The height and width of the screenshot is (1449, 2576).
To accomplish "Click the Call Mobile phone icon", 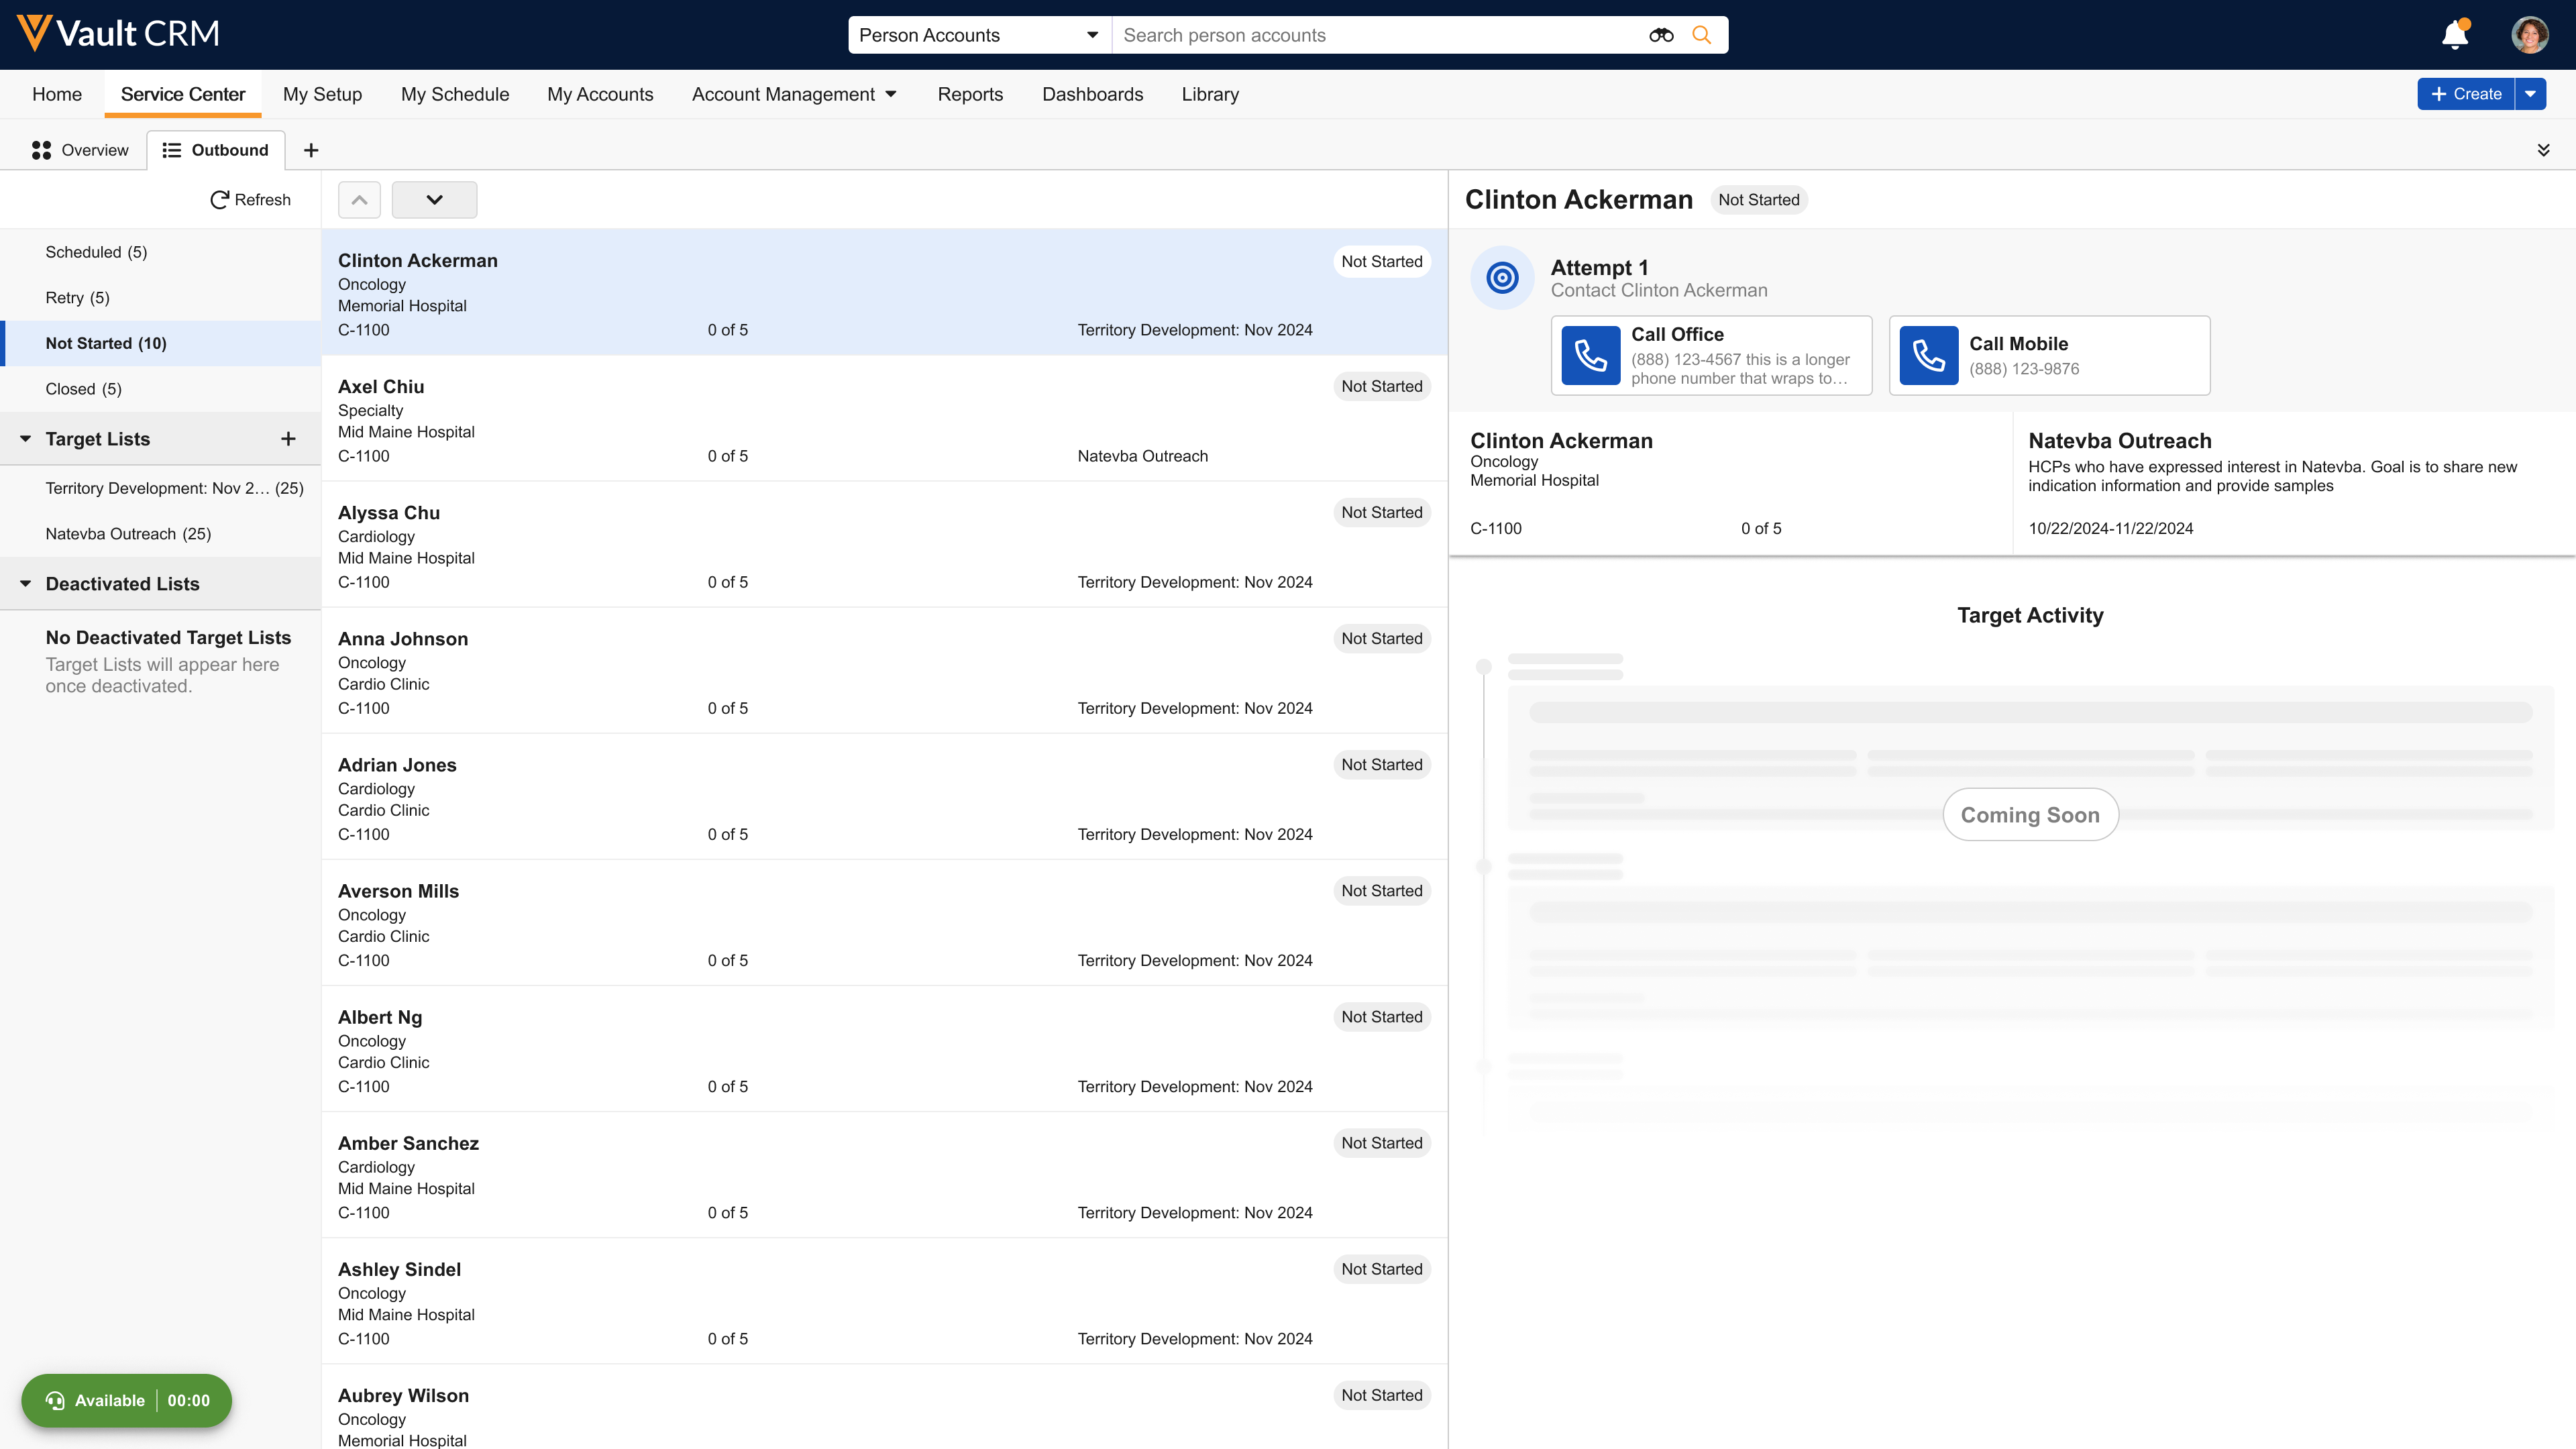I will (x=1928, y=356).
